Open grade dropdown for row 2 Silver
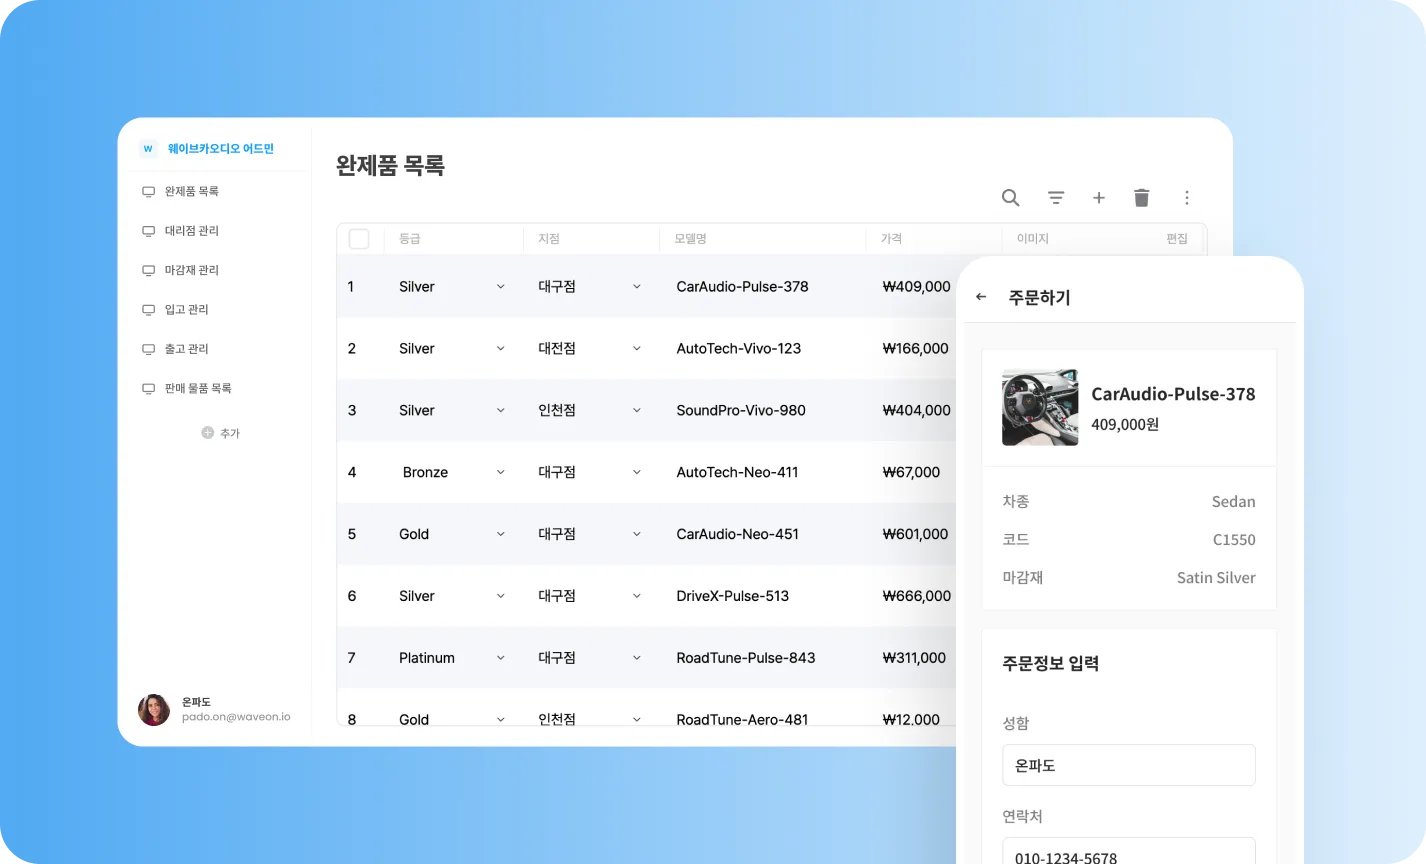 [x=501, y=349]
